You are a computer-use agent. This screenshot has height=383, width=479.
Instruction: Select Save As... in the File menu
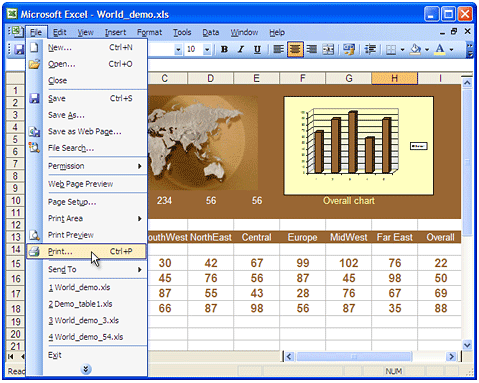coord(87,115)
